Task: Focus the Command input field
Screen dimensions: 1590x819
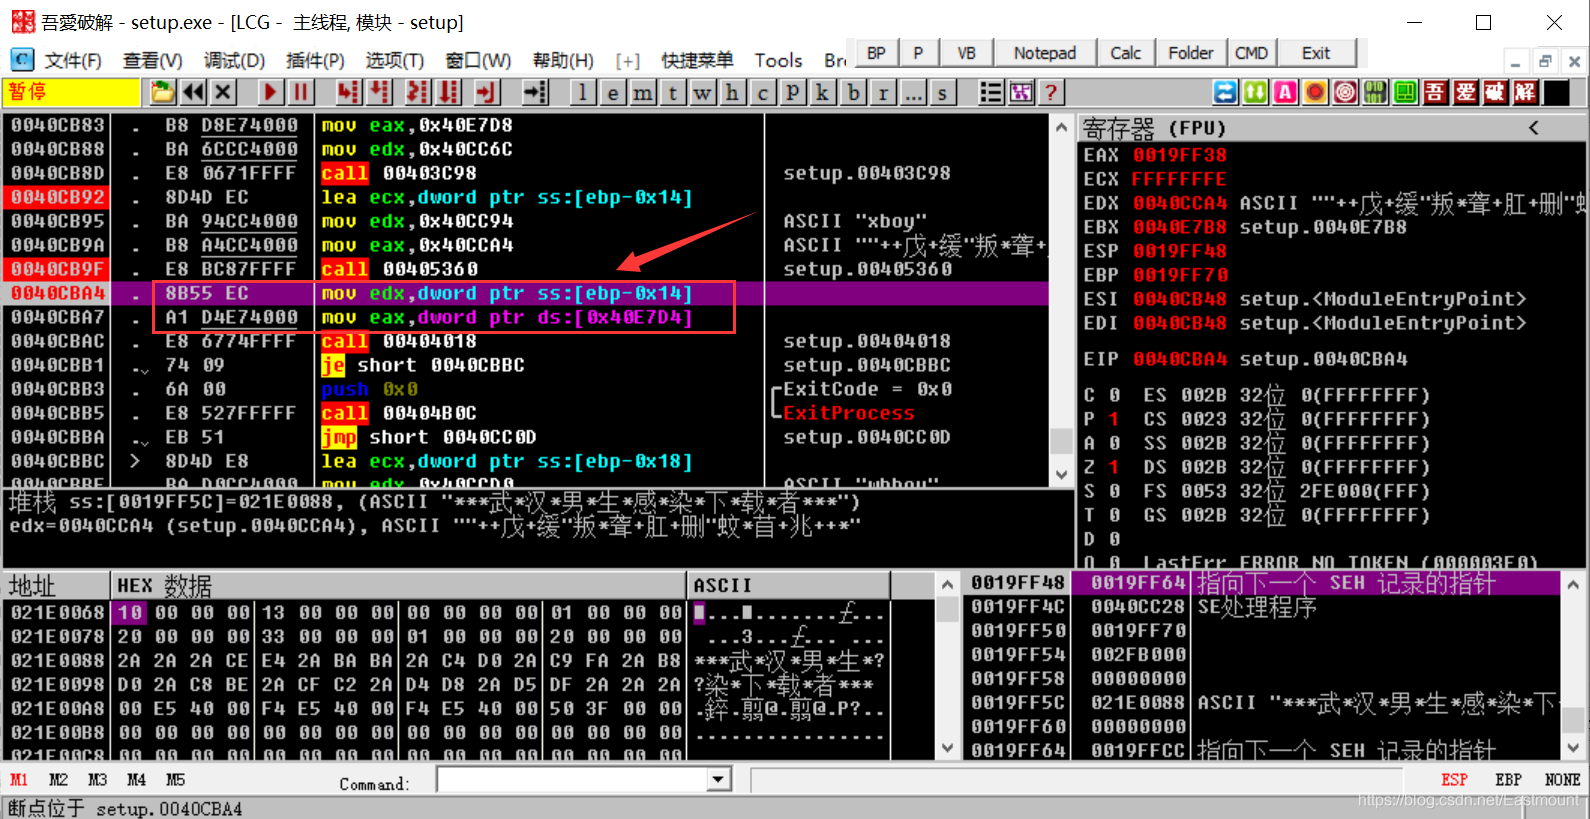Action: click(x=572, y=780)
